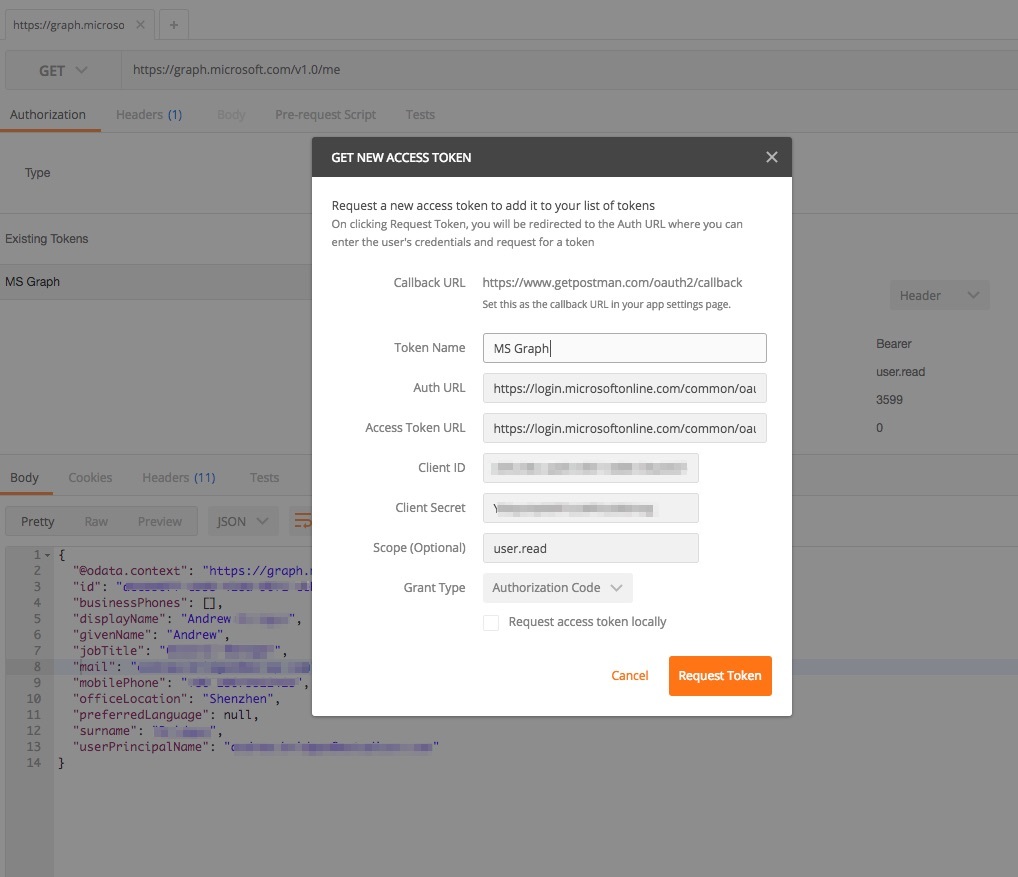
Task: Click the wrap lines icon in response toolbar
Action: tap(302, 521)
